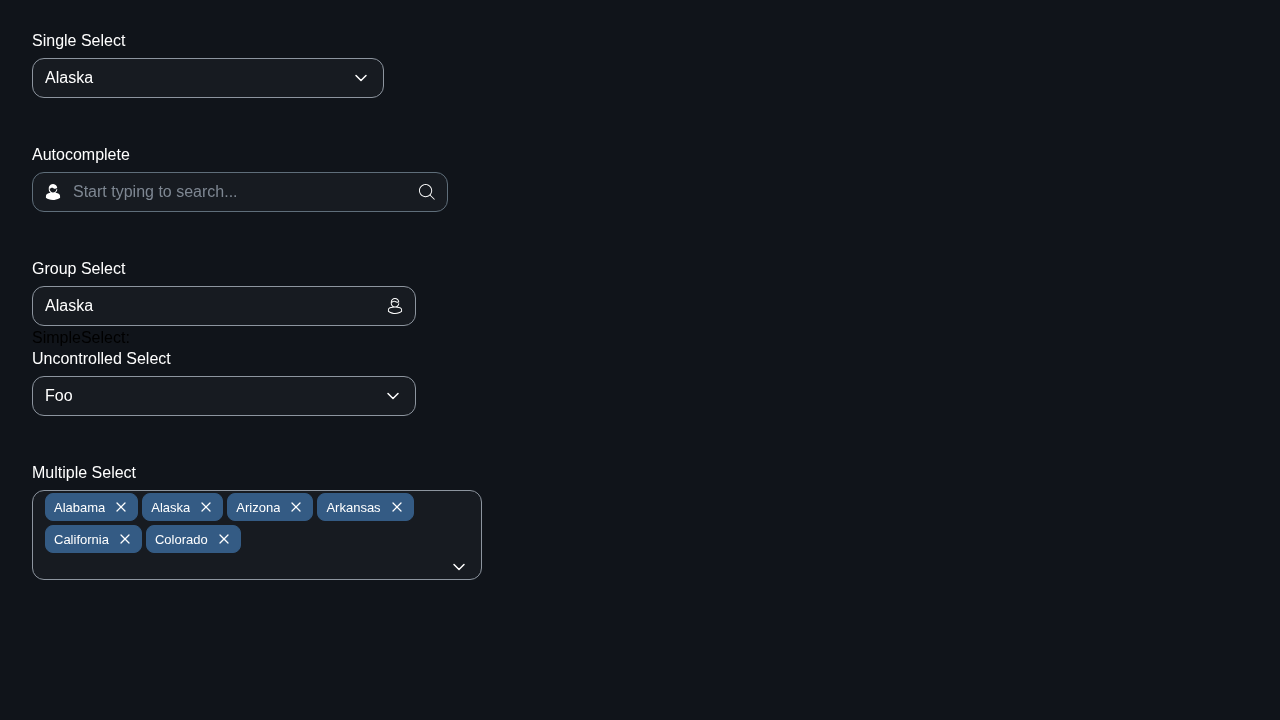Remove the Arizona chip
This screenshot has height=720, width=1280.
point(296,507)
